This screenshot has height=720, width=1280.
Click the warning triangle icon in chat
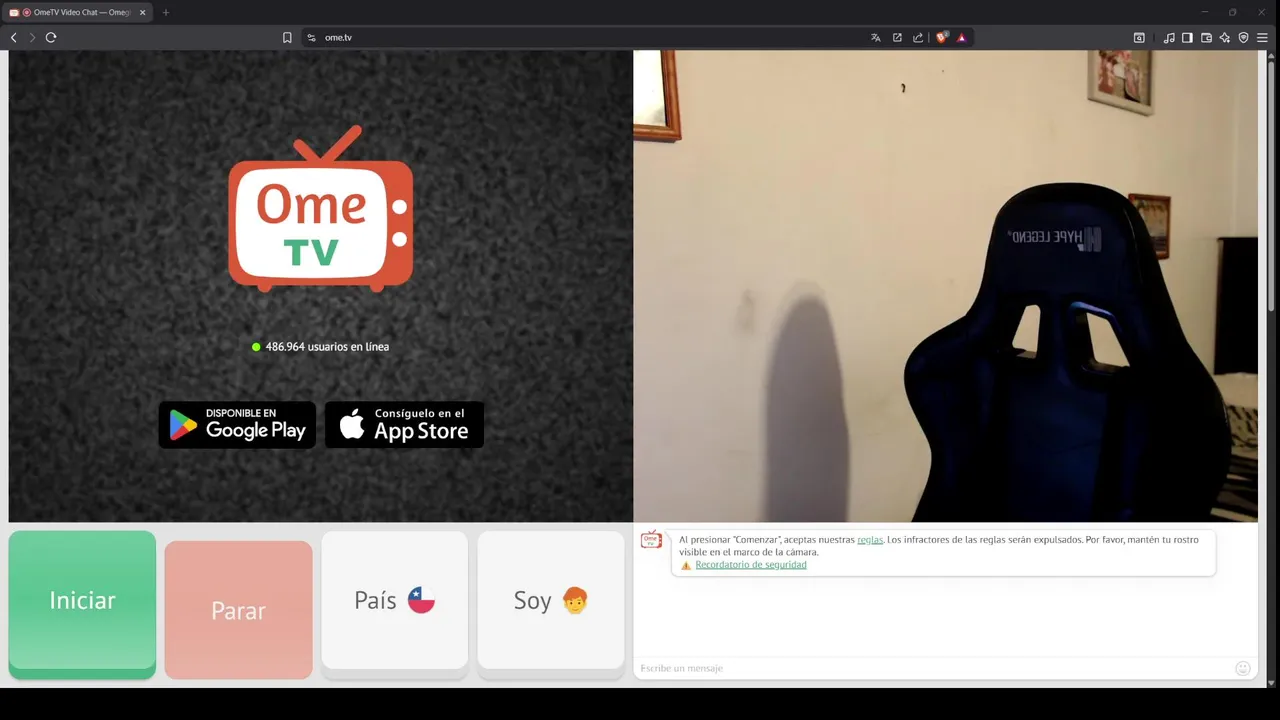point(686,565)
